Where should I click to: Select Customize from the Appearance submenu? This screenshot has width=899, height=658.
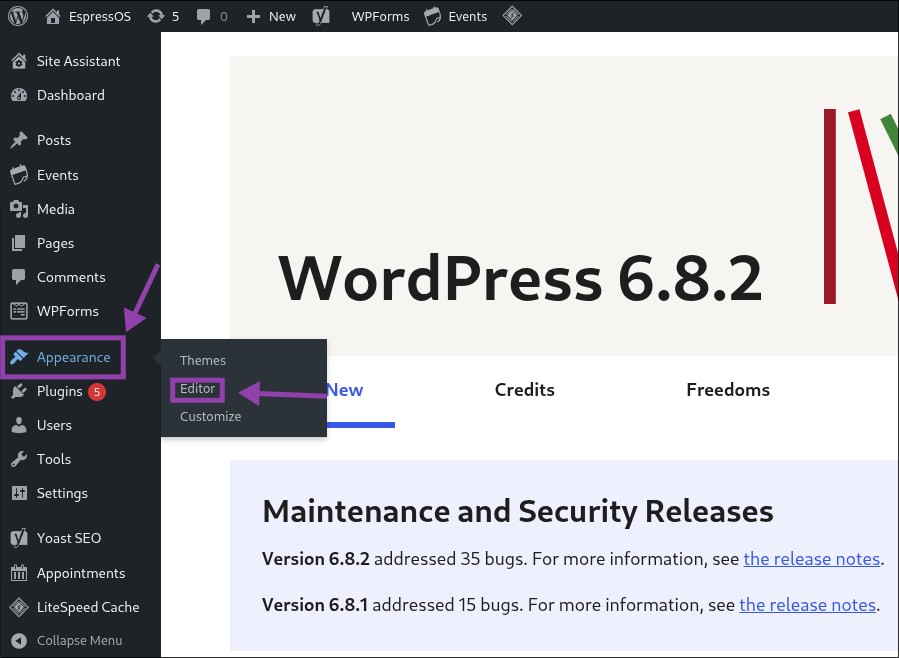point(210,417)
